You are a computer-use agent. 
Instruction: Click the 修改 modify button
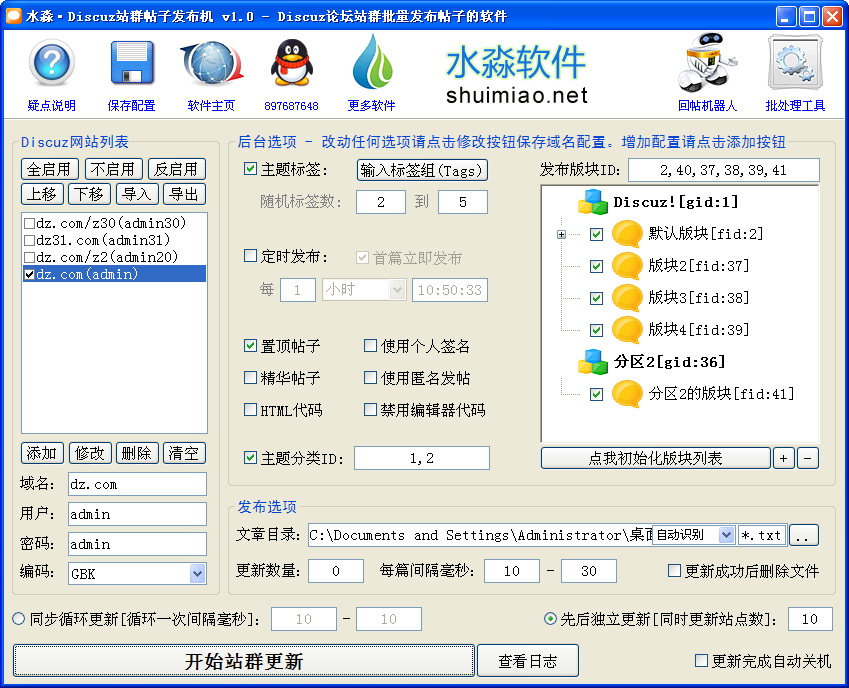point(90,453)
